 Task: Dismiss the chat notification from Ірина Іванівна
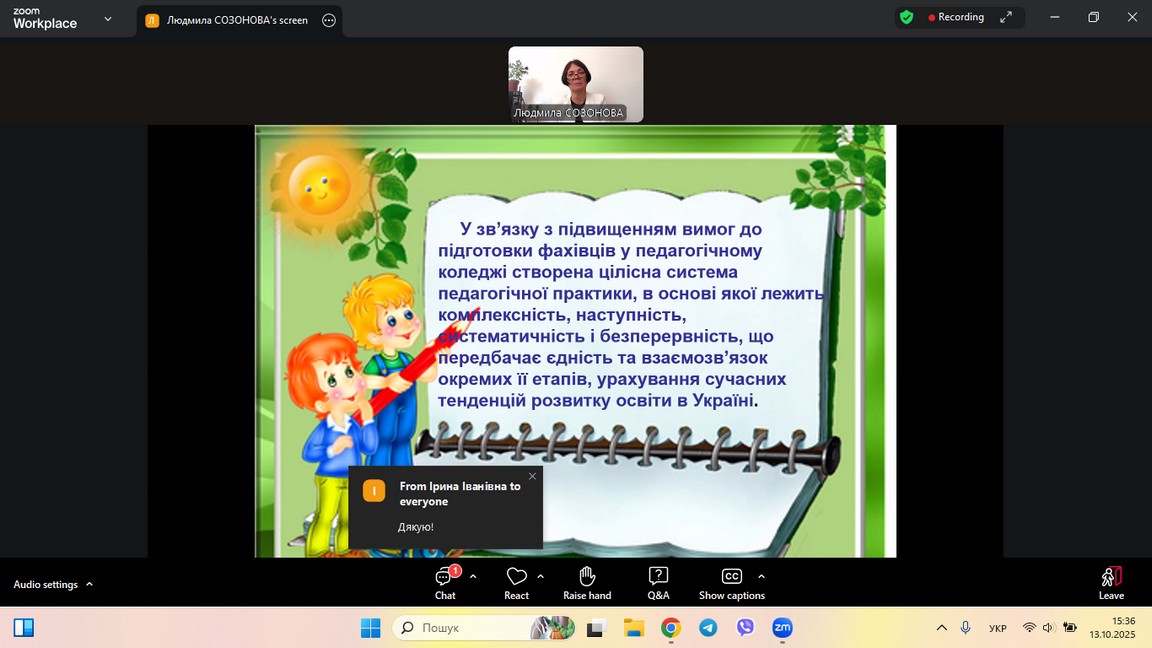pyautogui.click(x=532, y=476)
